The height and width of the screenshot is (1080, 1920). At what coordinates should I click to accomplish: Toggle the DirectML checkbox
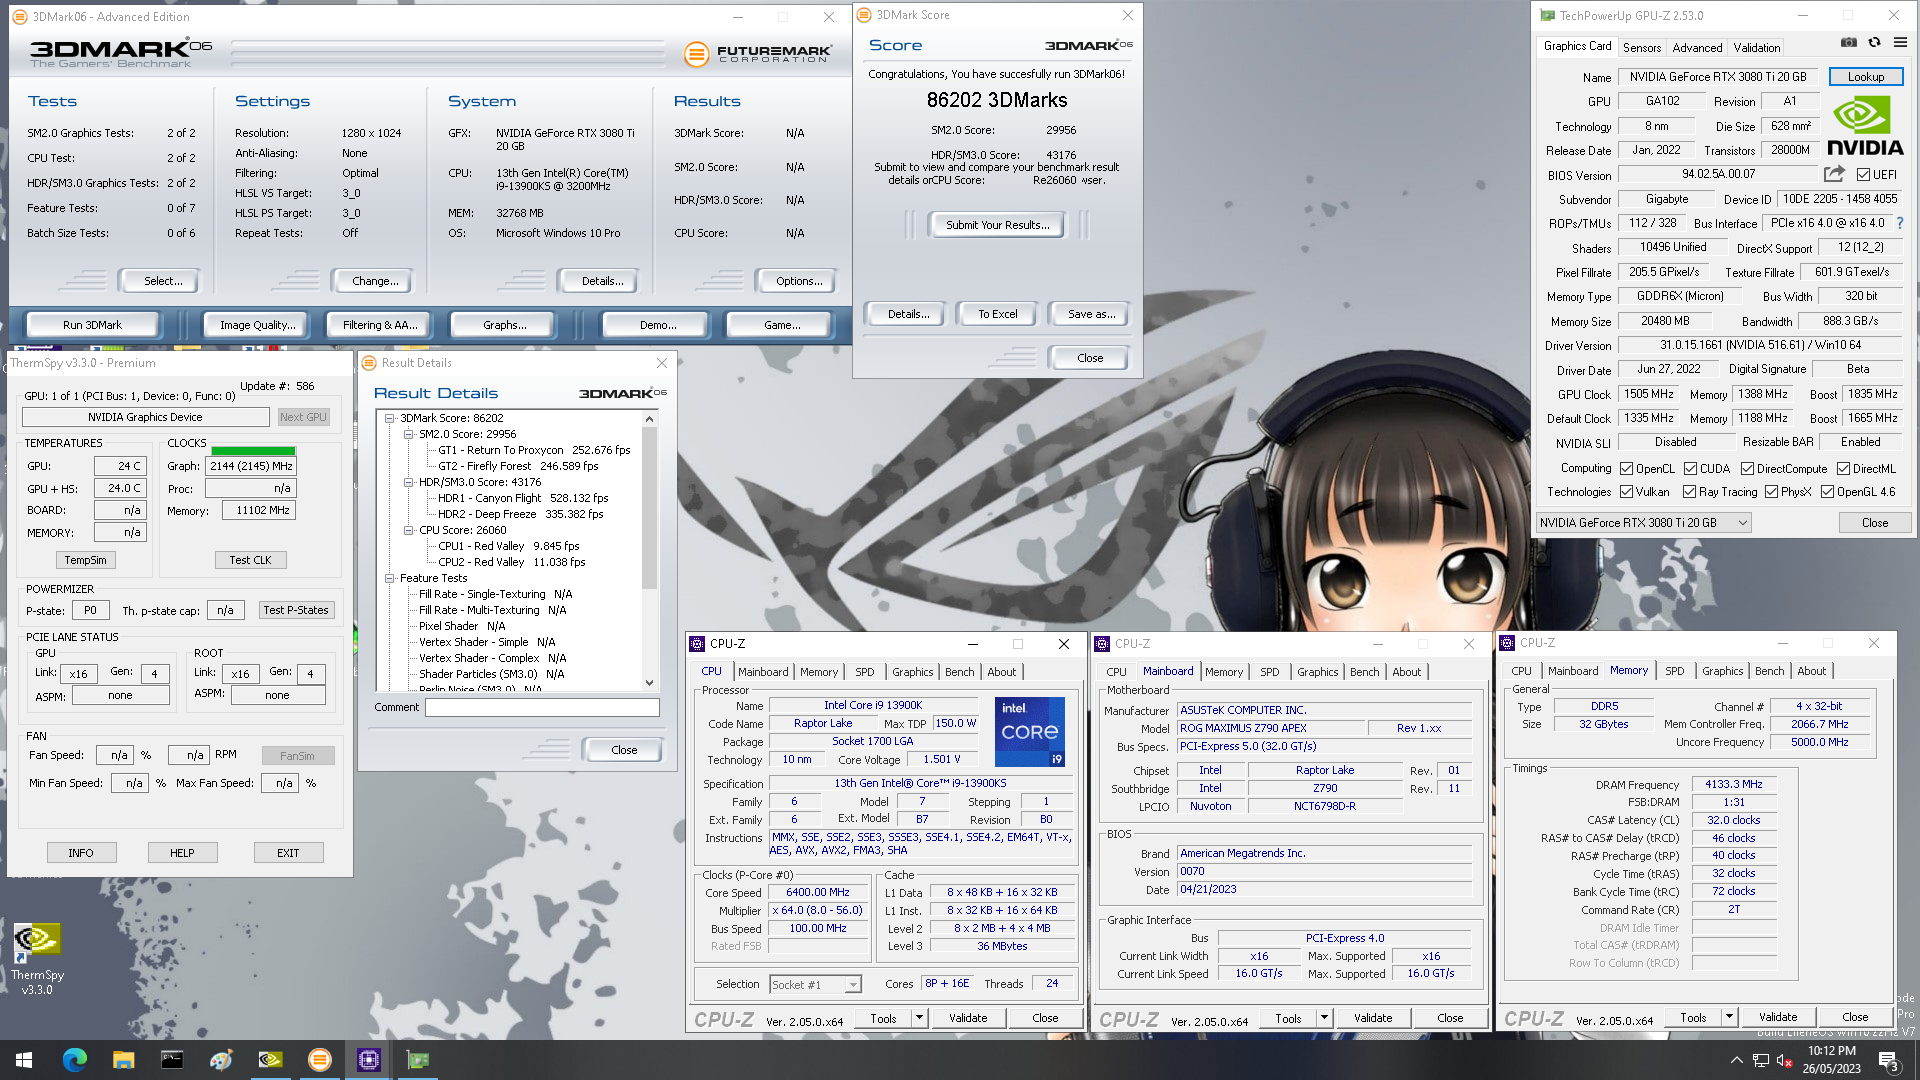[1843, 469]
